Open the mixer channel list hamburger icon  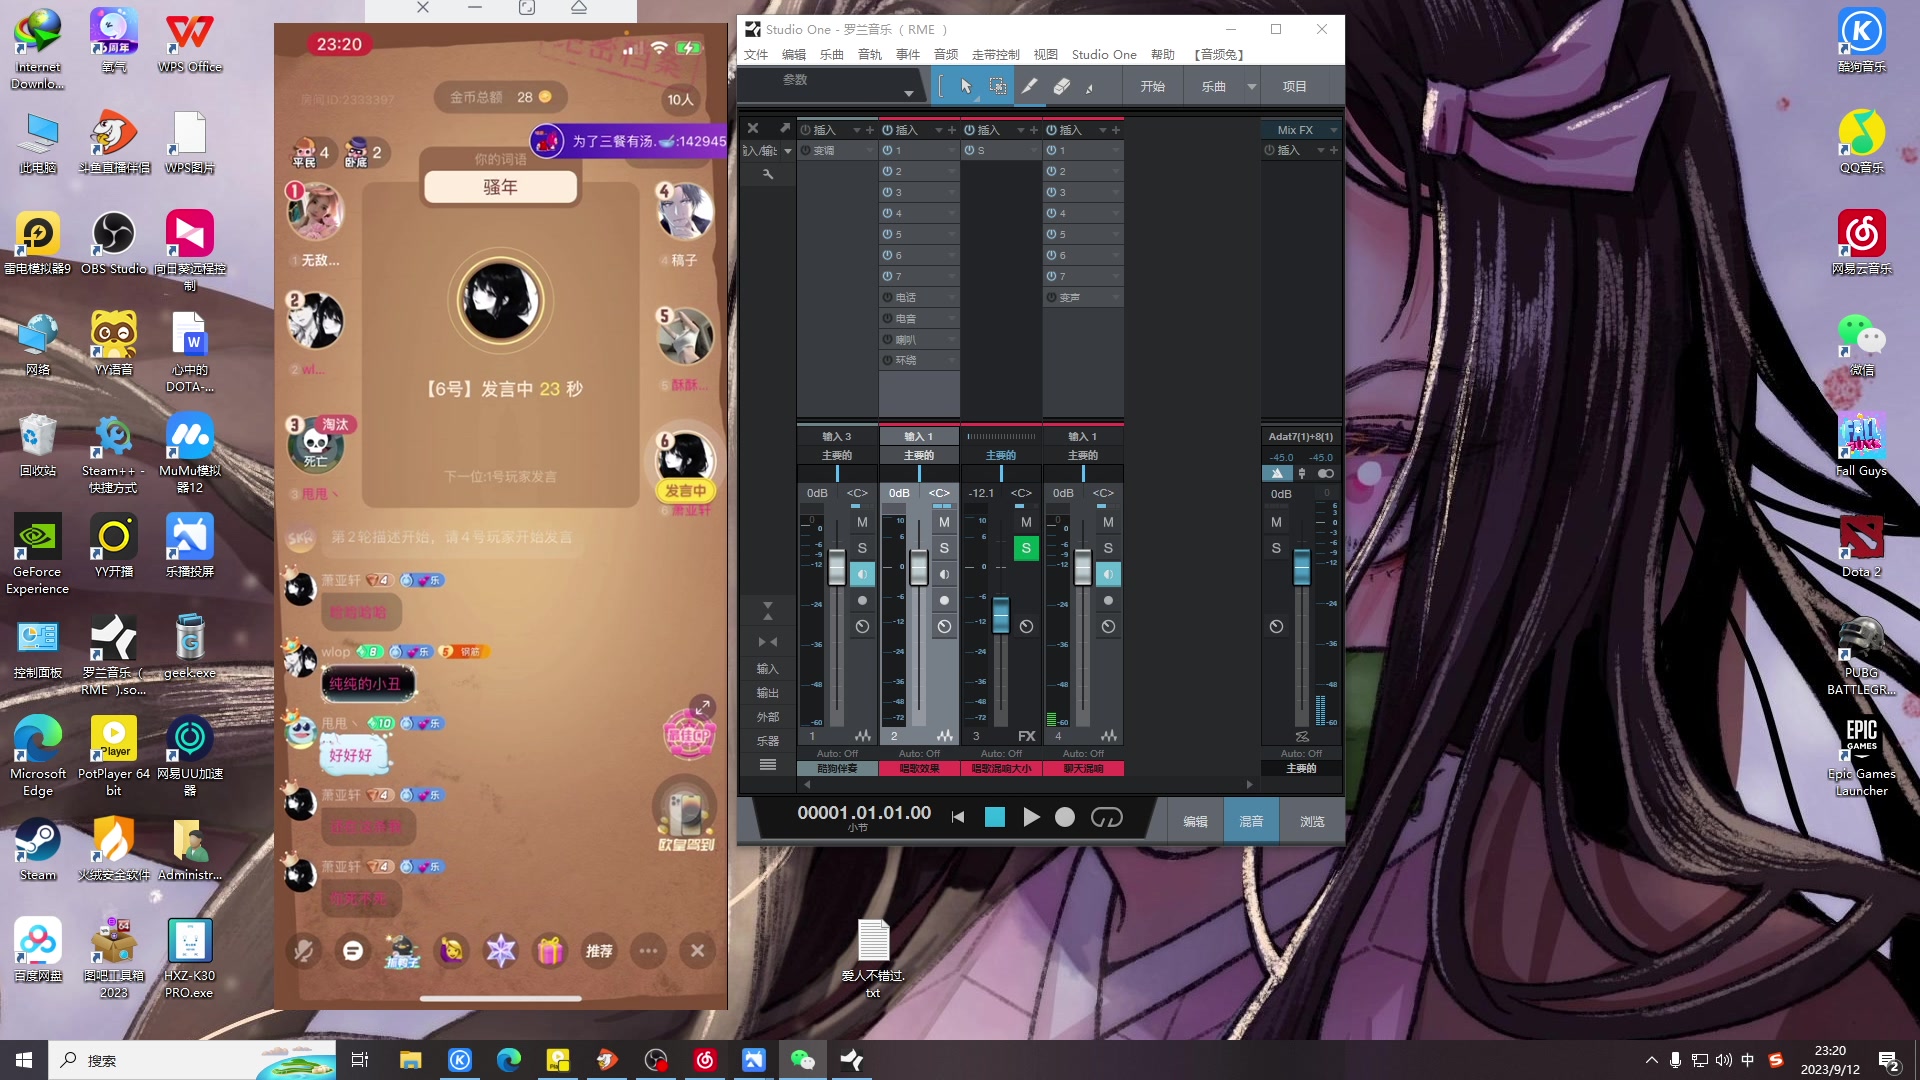click(768, 765)
